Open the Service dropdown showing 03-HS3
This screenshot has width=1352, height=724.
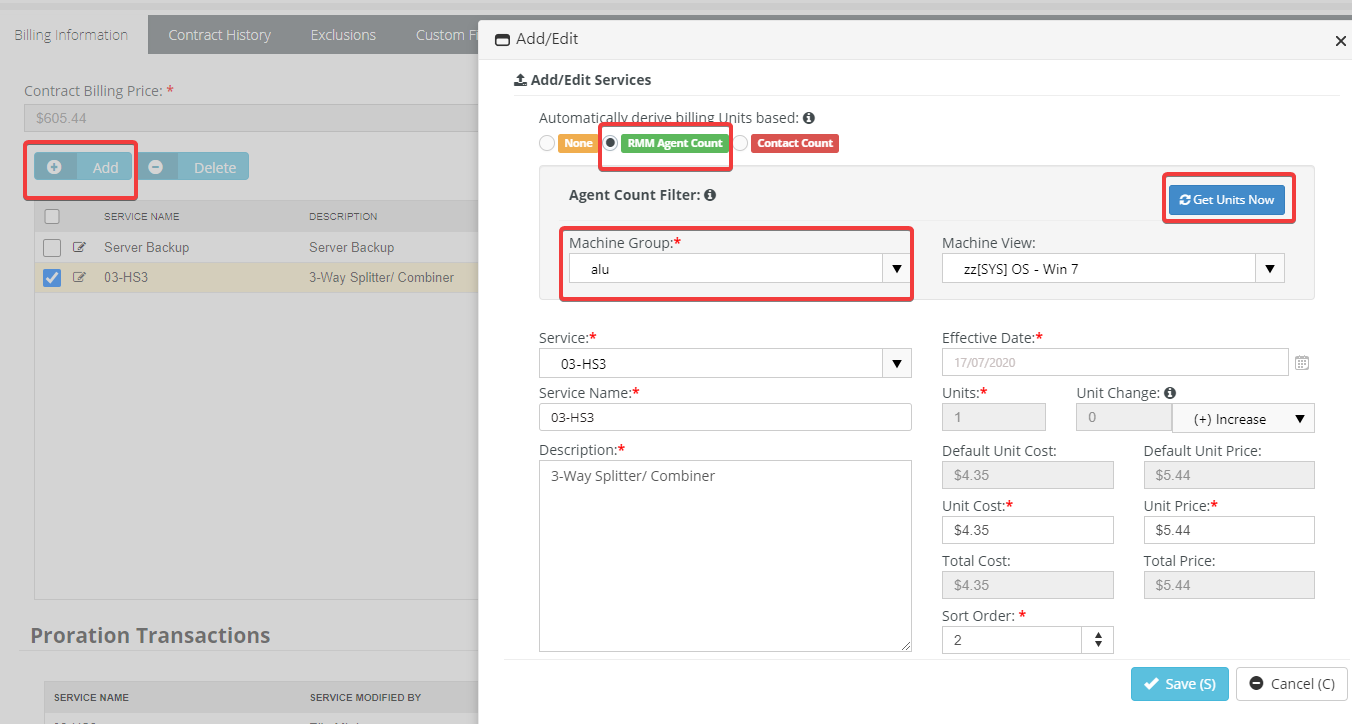click(896, 364)
